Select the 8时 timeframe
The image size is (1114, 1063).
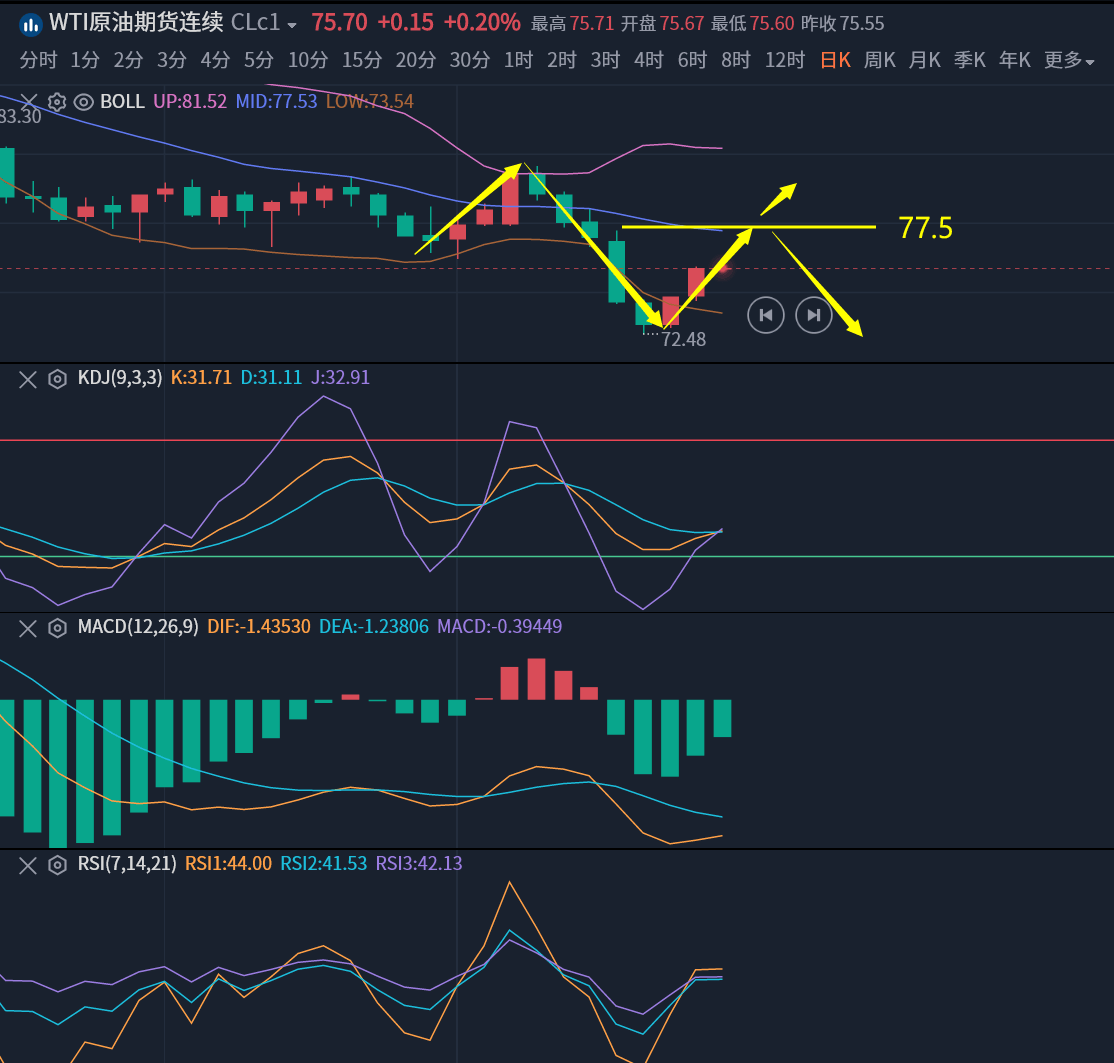tap(735, 60)
